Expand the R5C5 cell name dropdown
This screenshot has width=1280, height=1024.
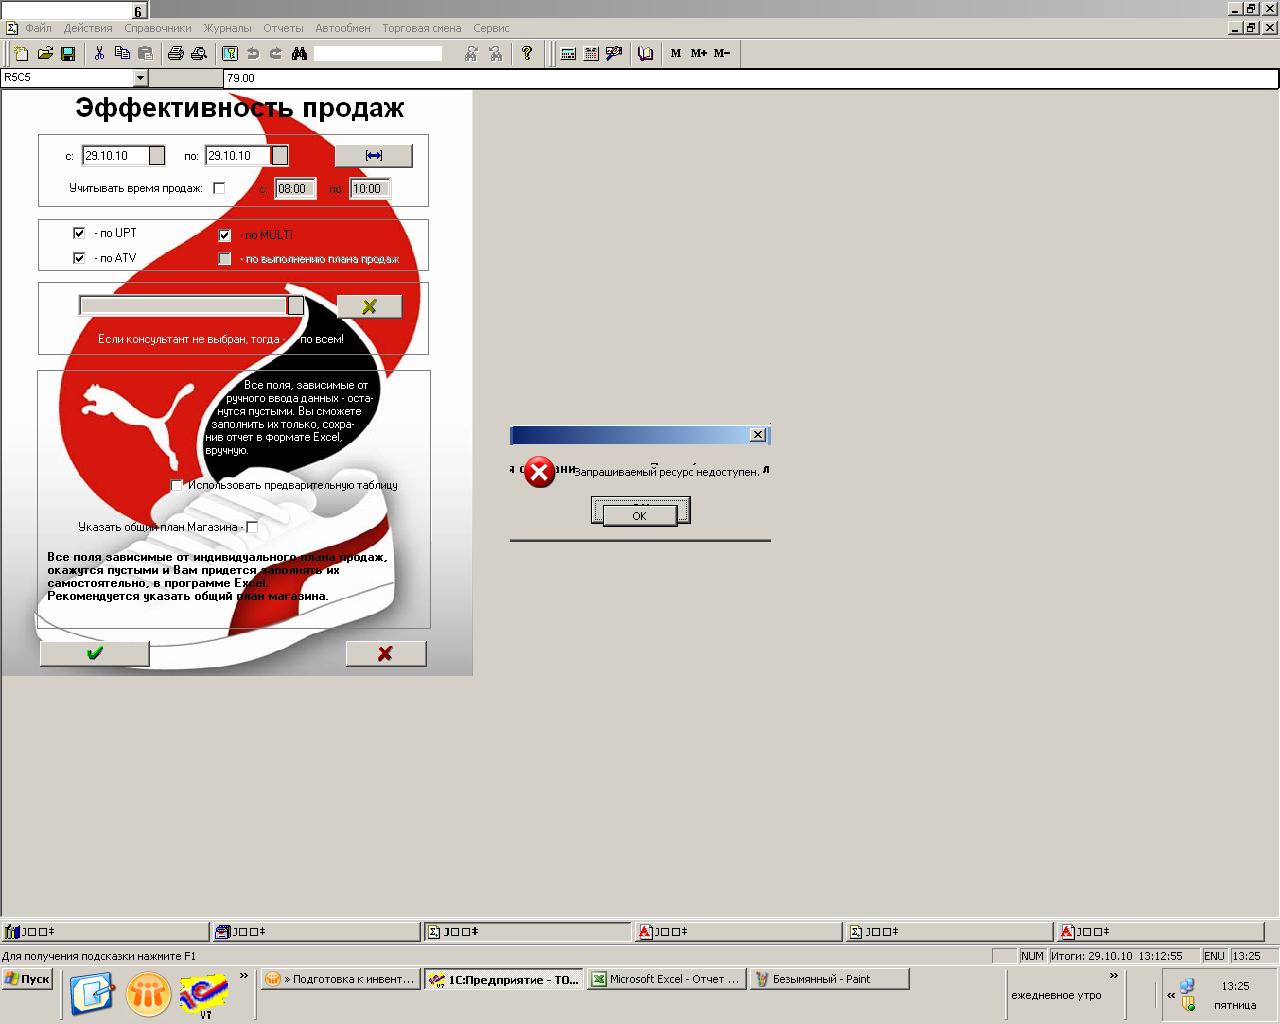click(140, 78)
